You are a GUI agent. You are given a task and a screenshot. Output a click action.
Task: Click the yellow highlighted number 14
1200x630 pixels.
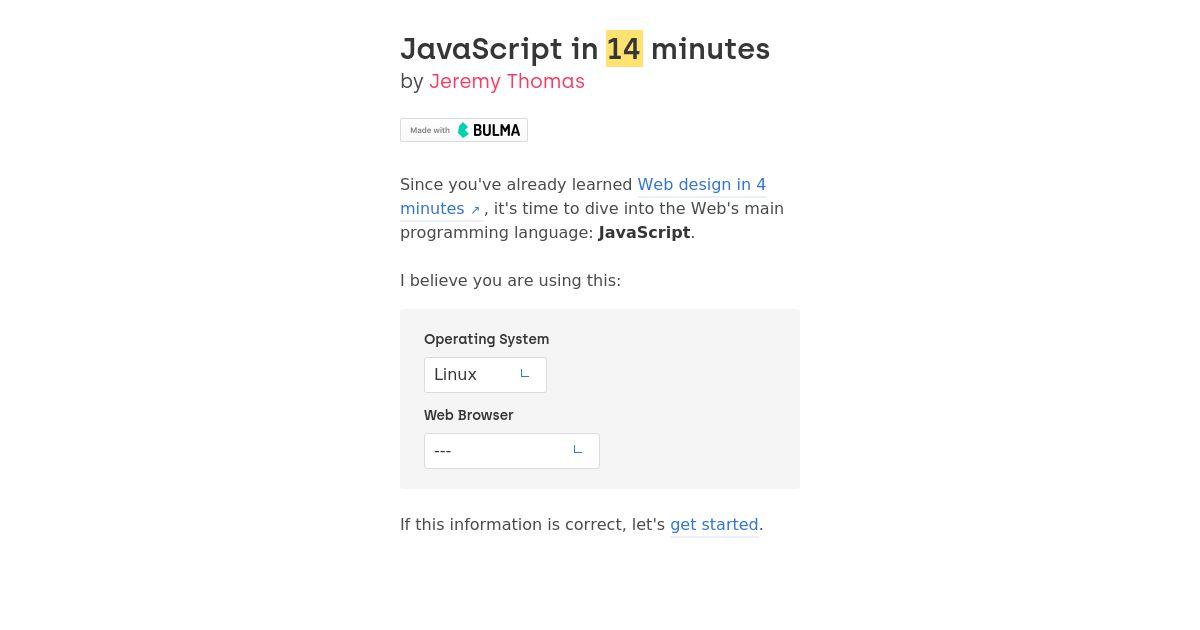point(624,49)
